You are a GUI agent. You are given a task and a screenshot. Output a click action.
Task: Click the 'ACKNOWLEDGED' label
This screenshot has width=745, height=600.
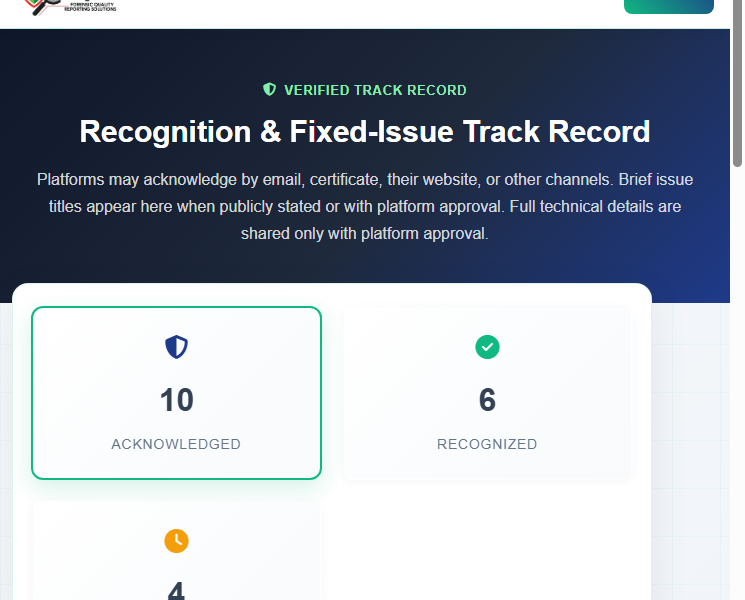click(176, 444)
